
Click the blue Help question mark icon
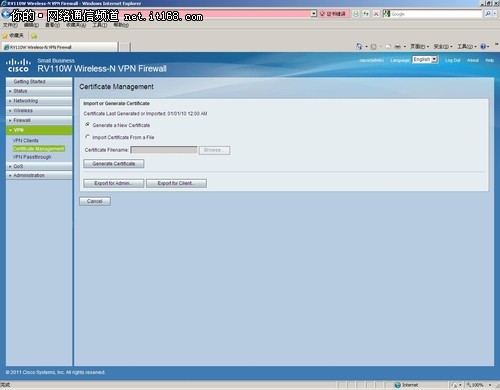coord(483,47)
